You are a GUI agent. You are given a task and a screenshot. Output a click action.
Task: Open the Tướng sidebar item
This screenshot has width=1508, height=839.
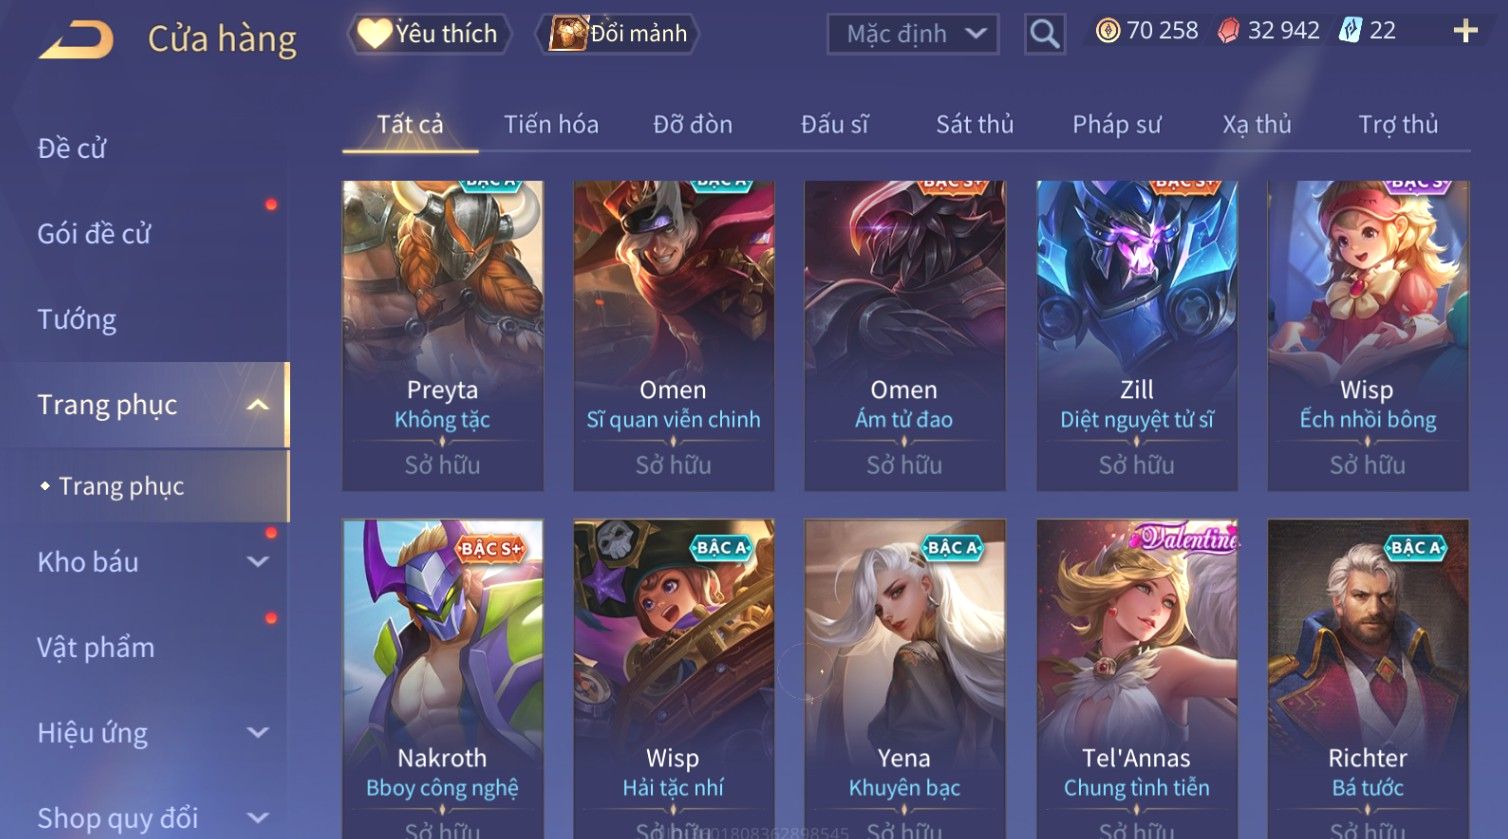pyautogui.click(x=77, y=320)
